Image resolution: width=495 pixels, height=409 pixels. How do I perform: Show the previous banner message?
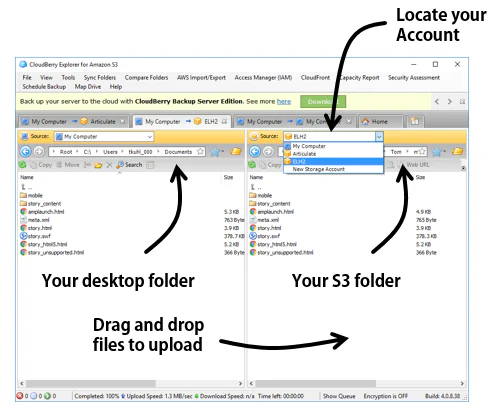coord(437,102)
